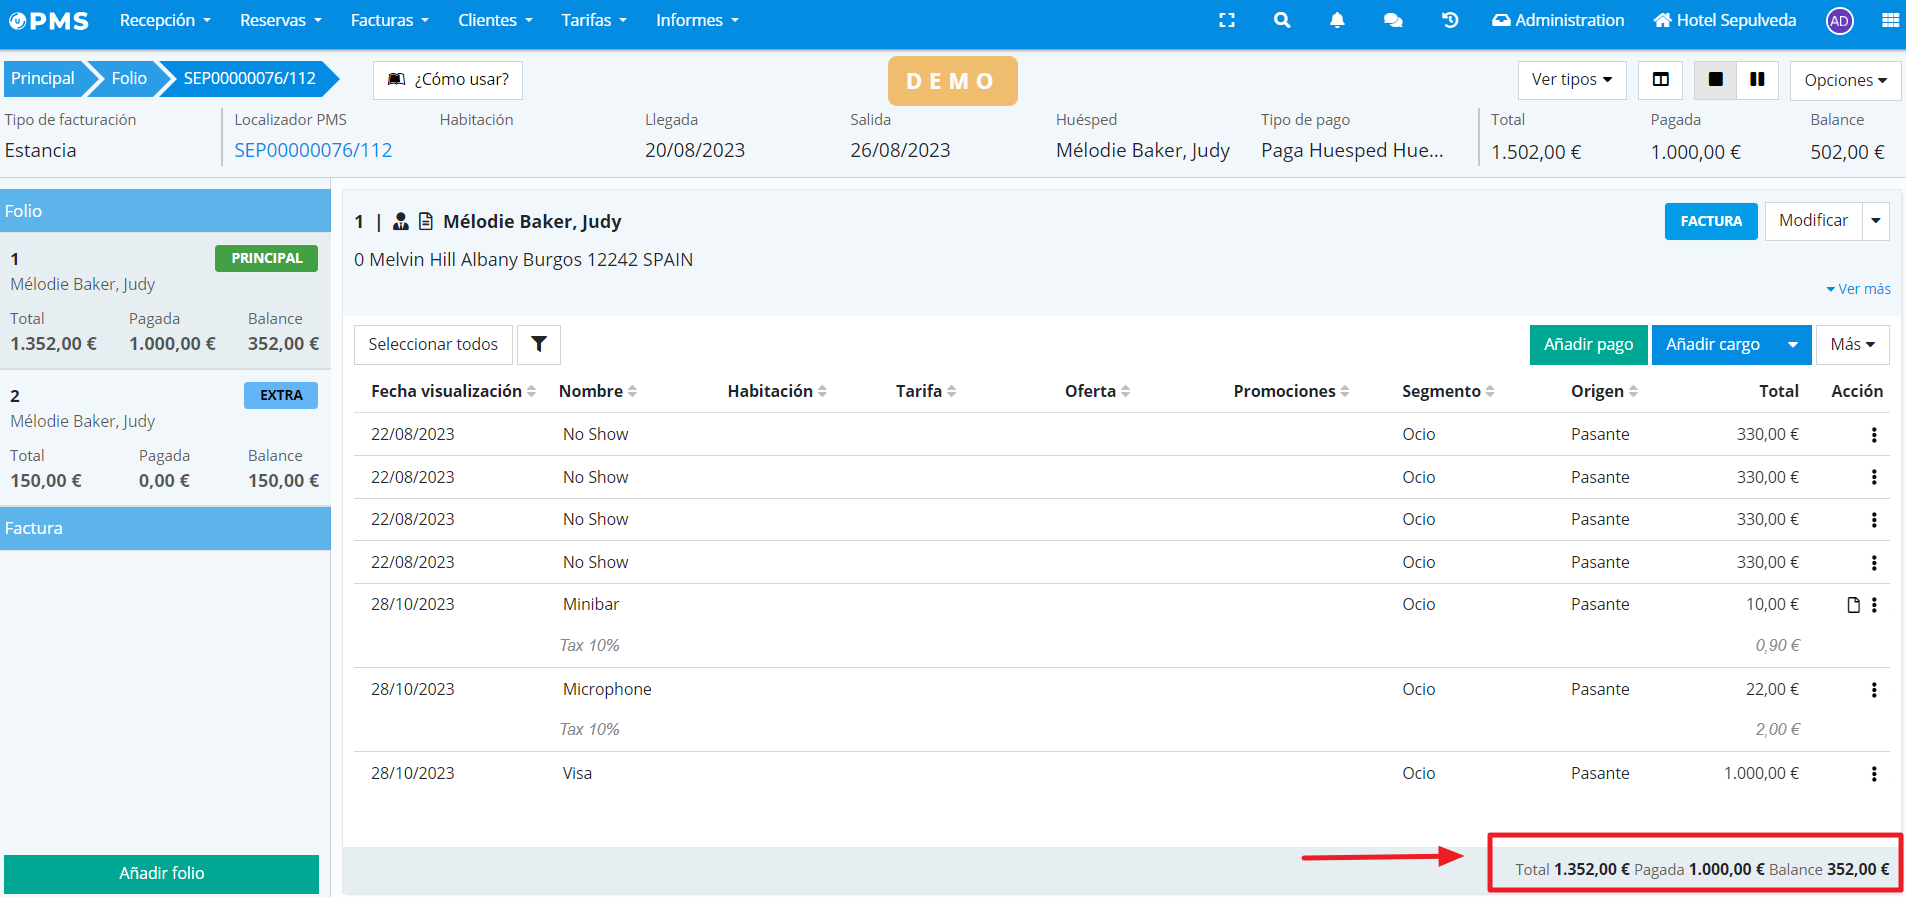This screenshot has height=897, width=1906.
Task: Expand the arrow beside Añadir cargo
Action: (x=1793, y=345)
